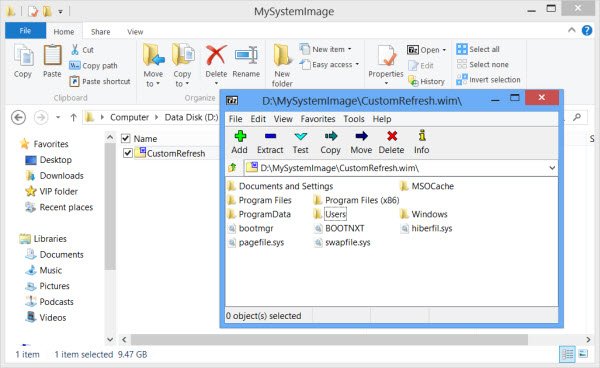Click the Paste icon in Explorer ribbon
Viewport: 600px width, 368px height.
52,55
